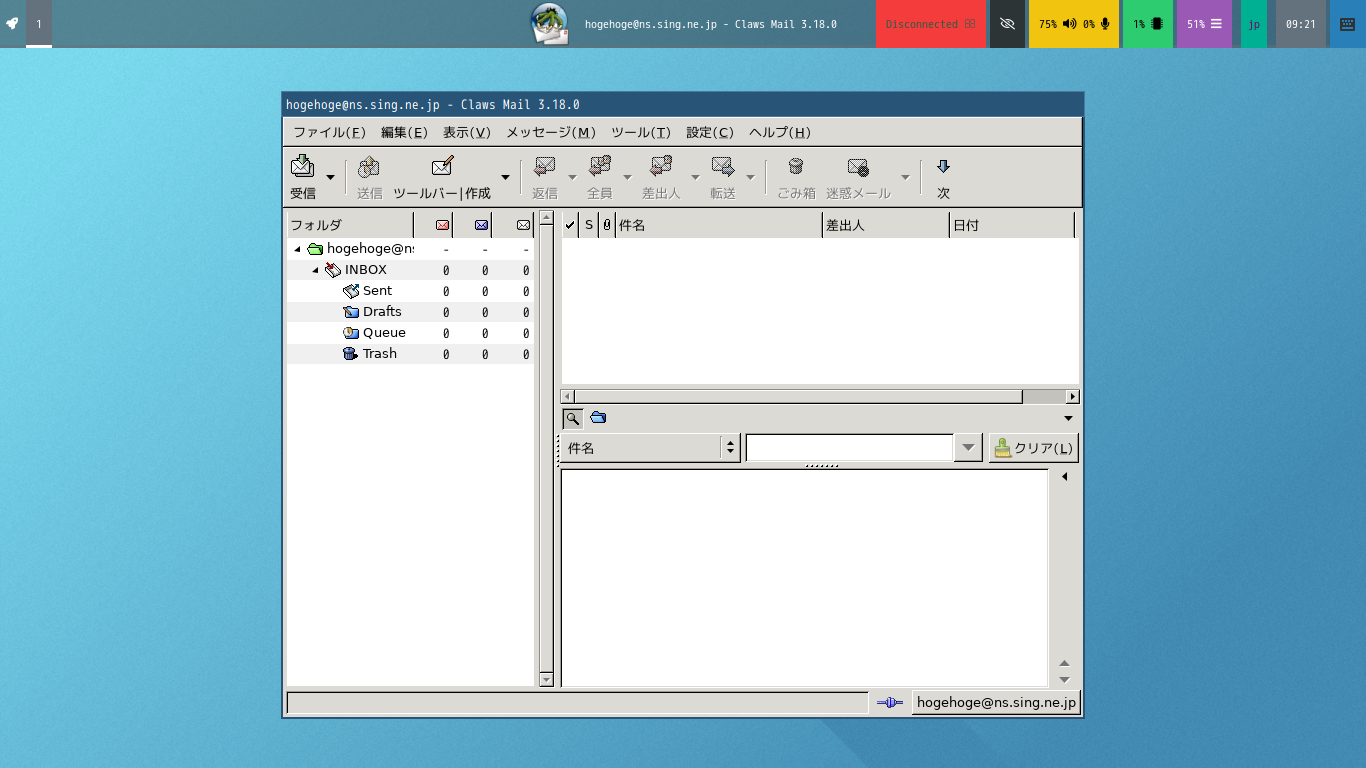Click the quick search text field
The width and height of the screenshot is (1366, 768).
click(x=849, y=448)
